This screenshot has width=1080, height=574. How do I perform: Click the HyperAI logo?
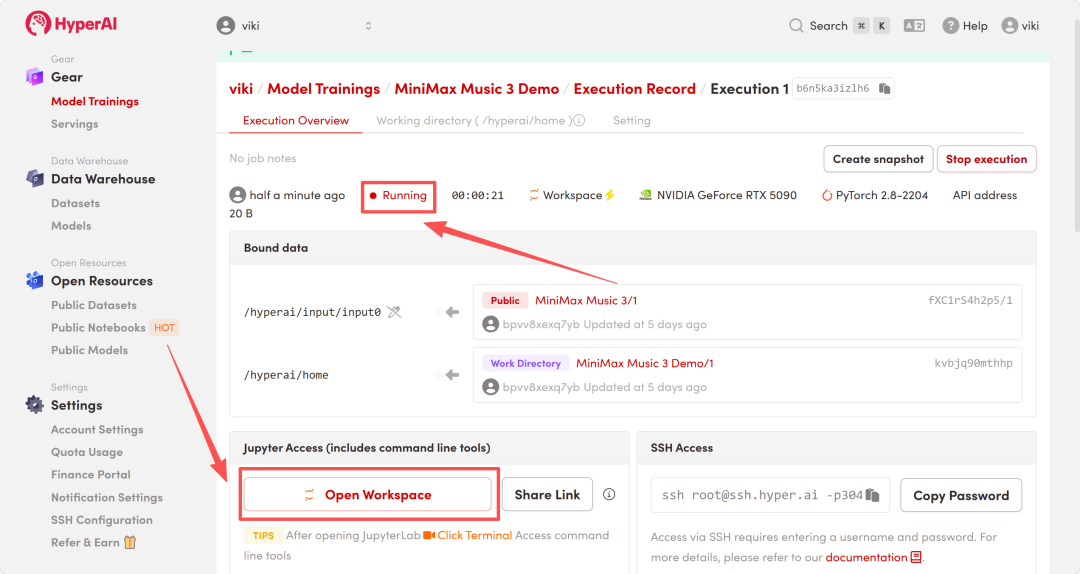point(71,24)
